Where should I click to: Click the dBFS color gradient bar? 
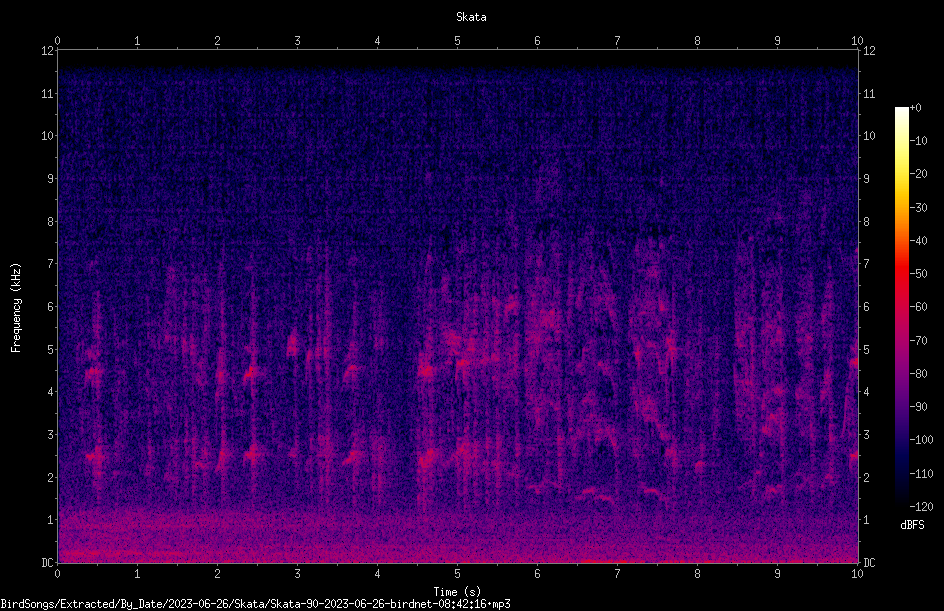tap(902, 307)
